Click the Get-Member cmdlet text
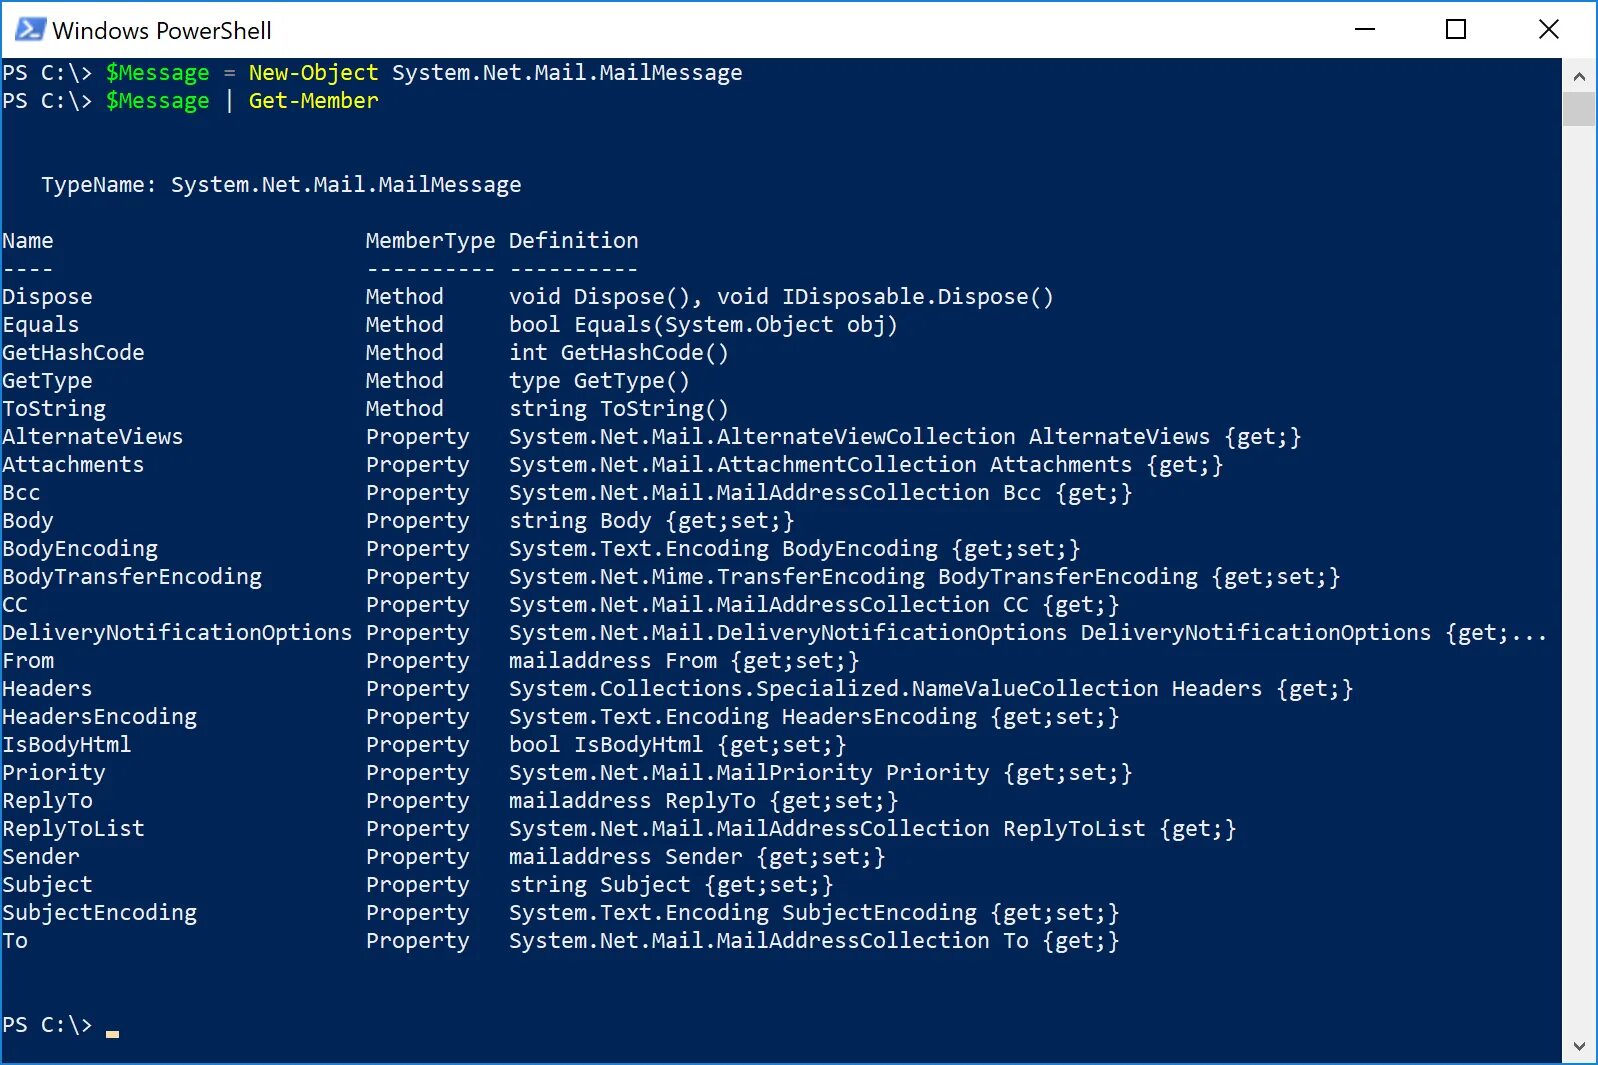 [313, 101]
